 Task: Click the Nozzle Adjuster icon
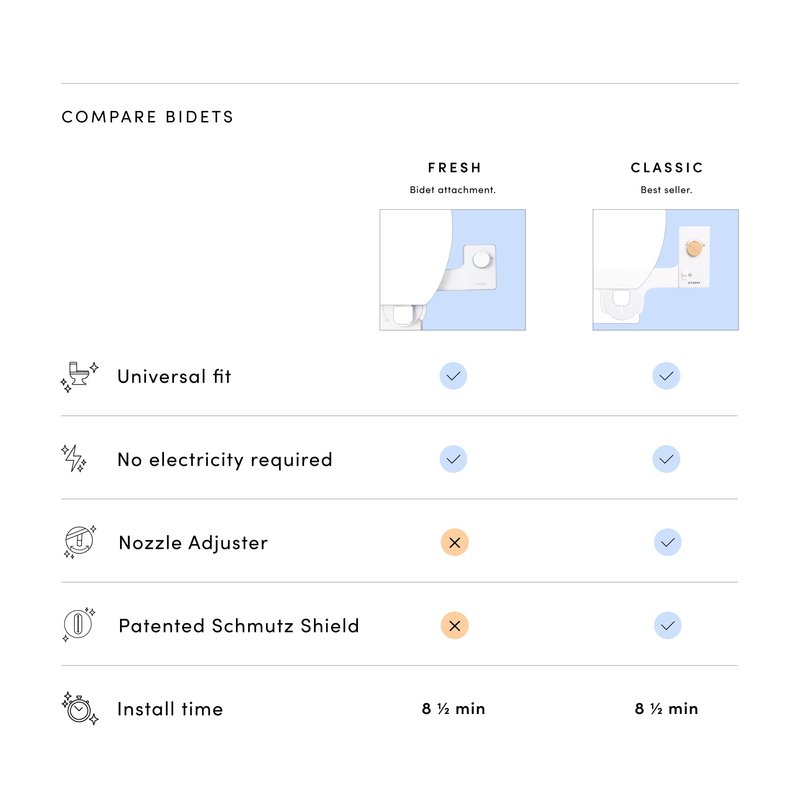coord(80,541)
